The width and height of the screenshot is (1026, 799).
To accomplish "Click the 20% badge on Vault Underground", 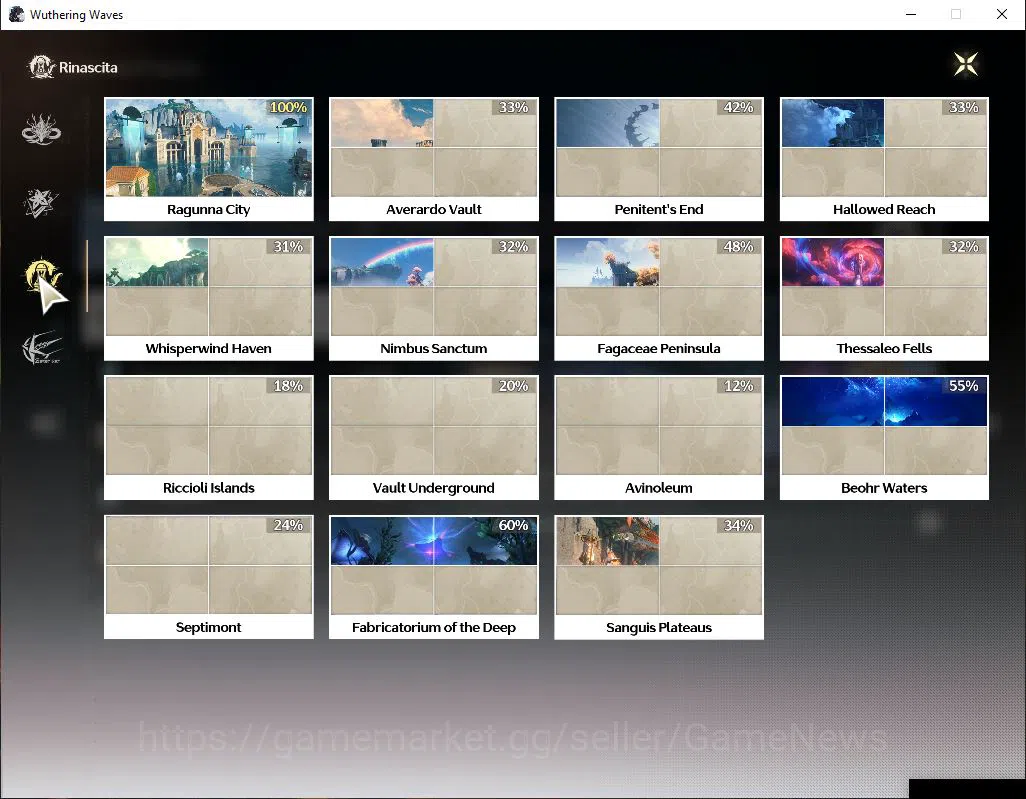I will point(514,386).
